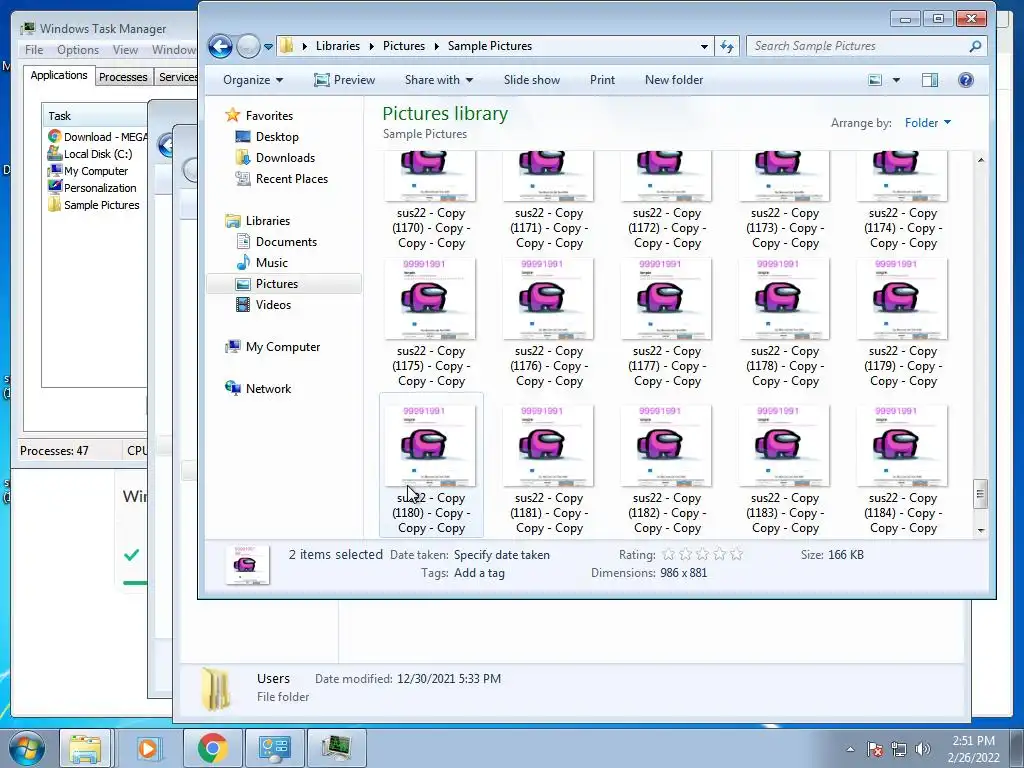Open the Music library
Screen dimensions: 1024x768
point(272,263)
